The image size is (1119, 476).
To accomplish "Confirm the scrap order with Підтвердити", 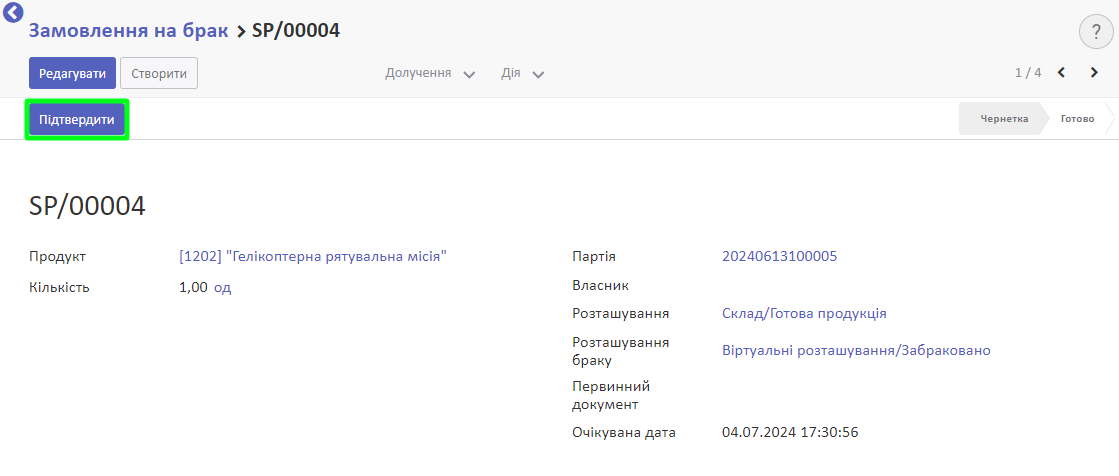I will (x=77, y=119).
